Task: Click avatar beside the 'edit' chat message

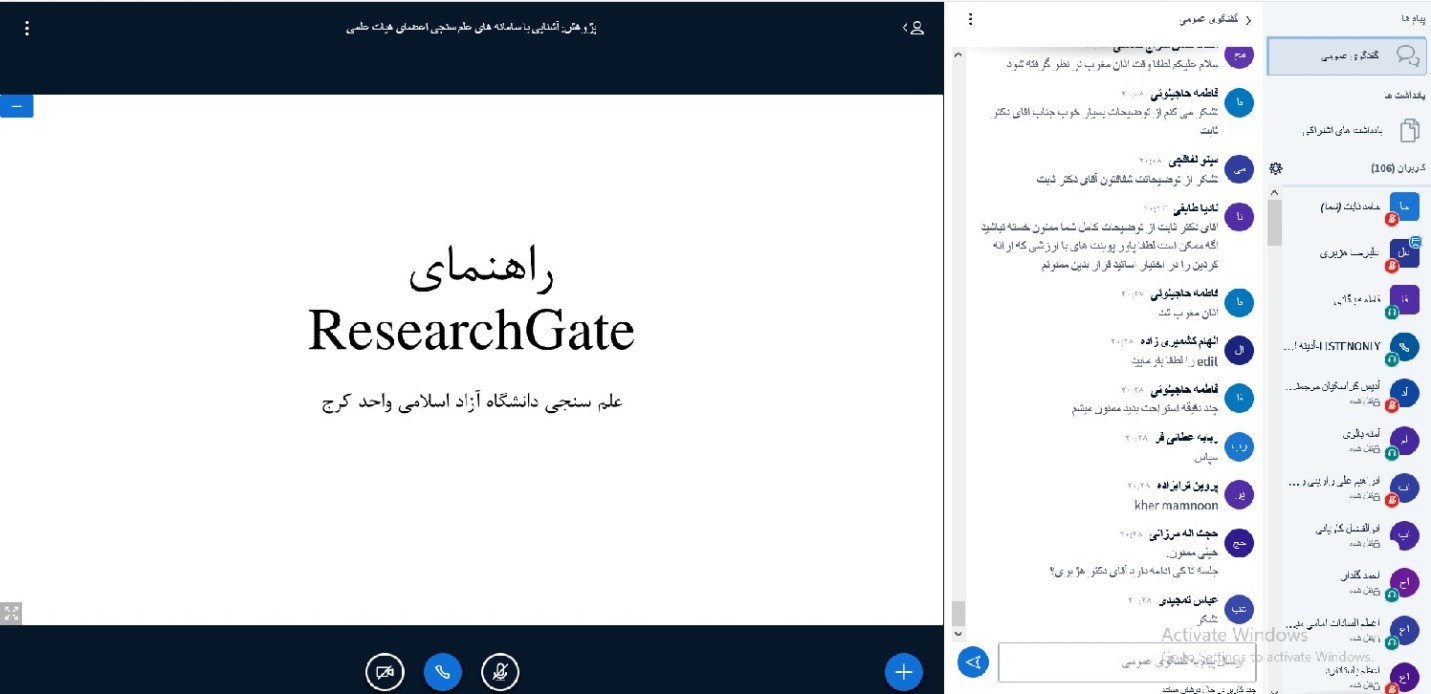Action: (x=1239, y=350)
